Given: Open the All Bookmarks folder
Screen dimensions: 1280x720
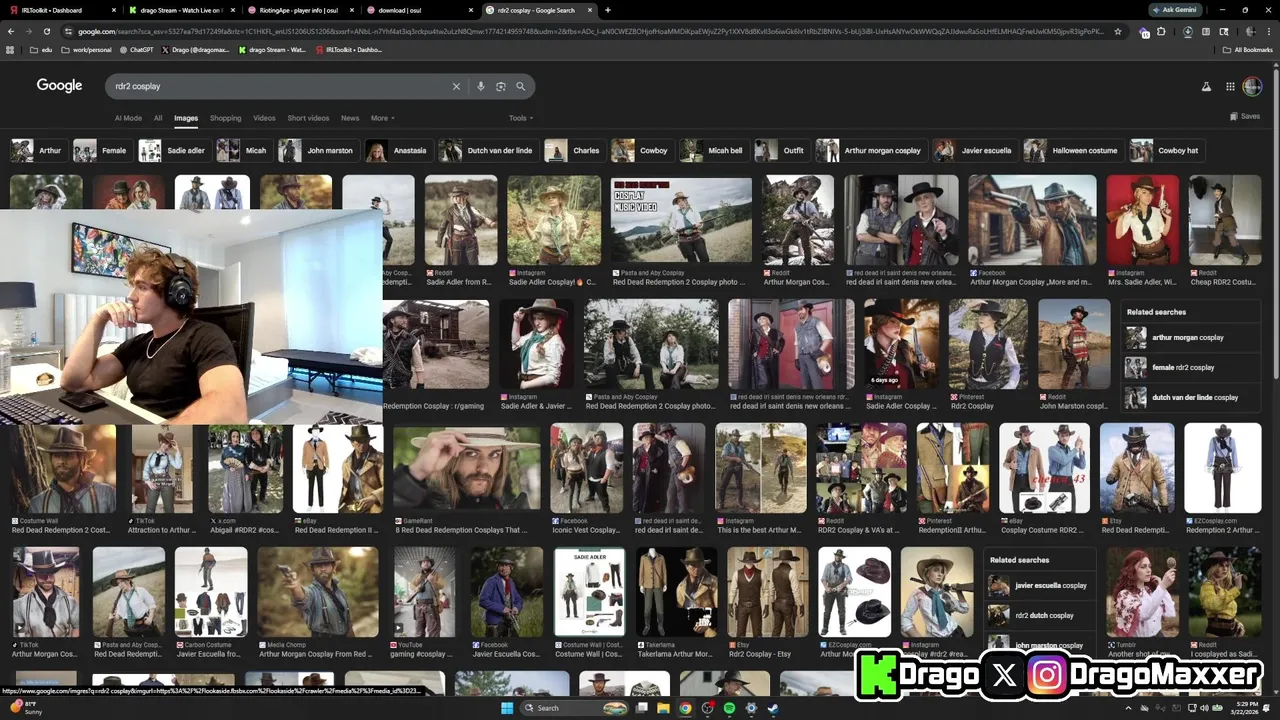Looking at the screenshot, I should [x=1248, y=49].
